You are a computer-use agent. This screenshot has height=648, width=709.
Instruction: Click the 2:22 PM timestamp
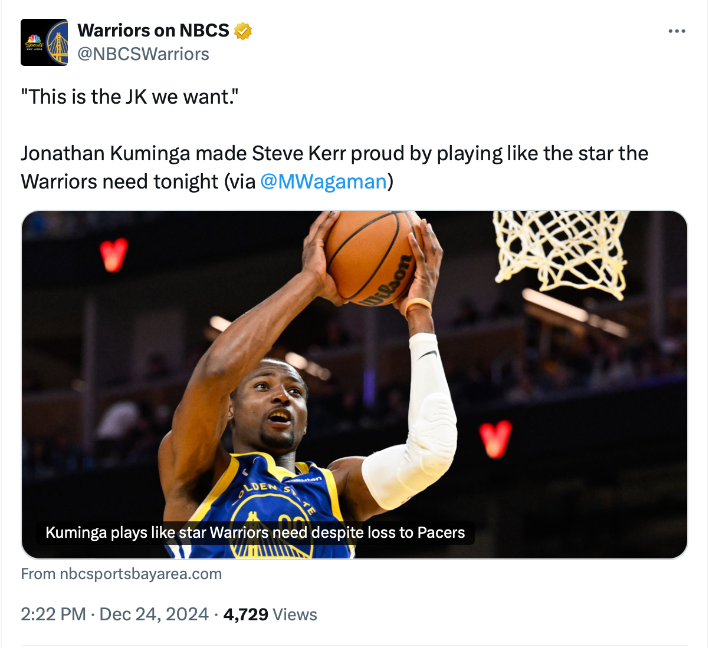(x=53, y=614)
